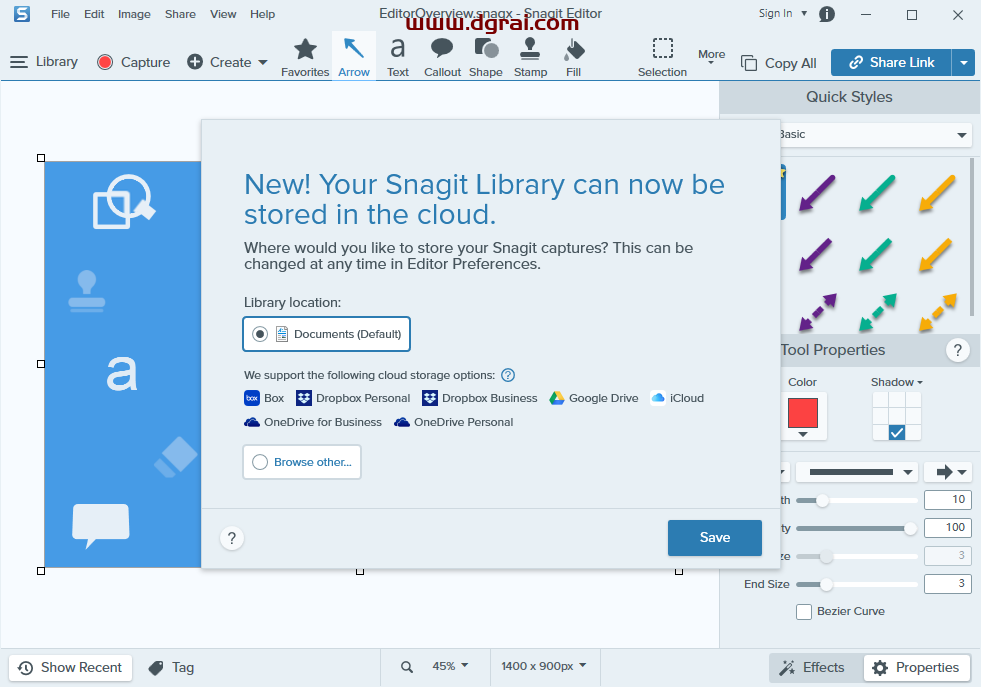Viewport: 981px width, 687px height.
Task: Click the End Size value field
Action: [x=947, y=584]
